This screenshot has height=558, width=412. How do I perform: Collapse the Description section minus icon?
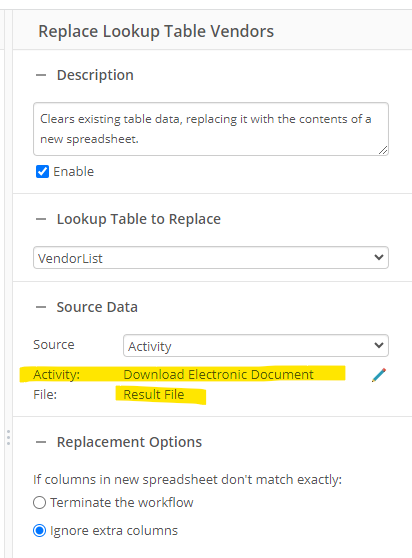[41, 75]
